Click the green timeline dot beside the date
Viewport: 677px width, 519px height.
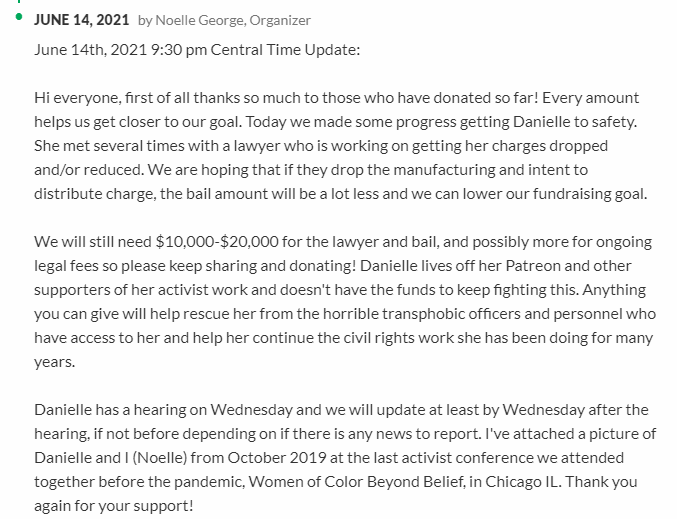point(21,20)
